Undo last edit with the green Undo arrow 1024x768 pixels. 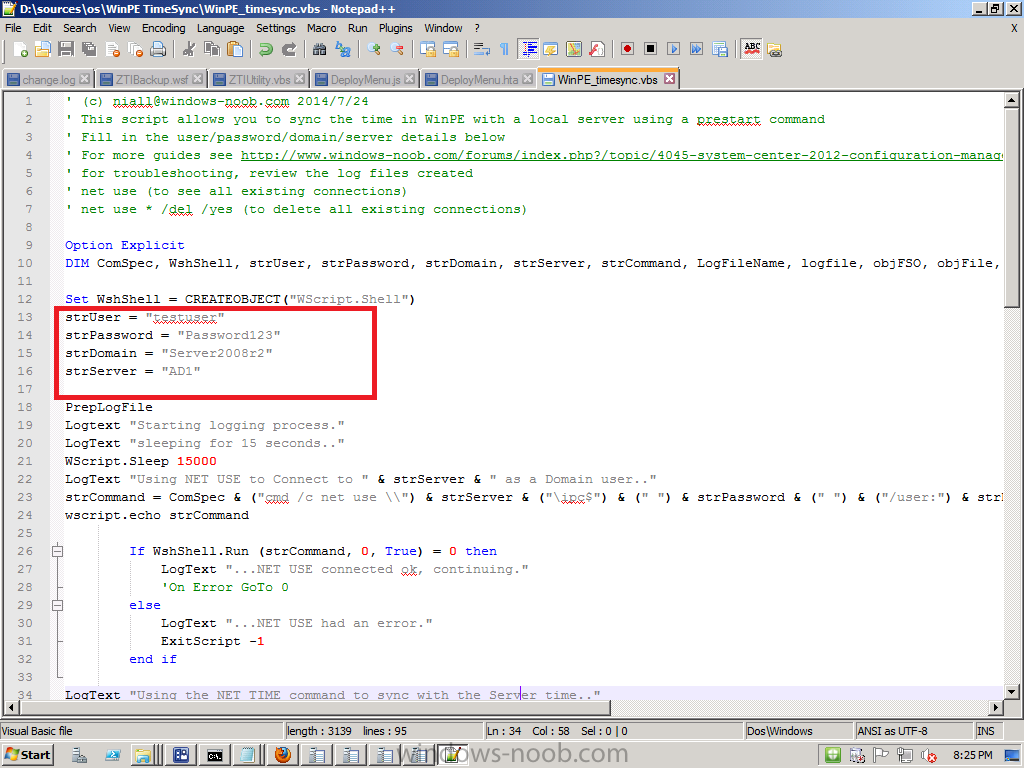pyautogui.click(x=266, y=50)
